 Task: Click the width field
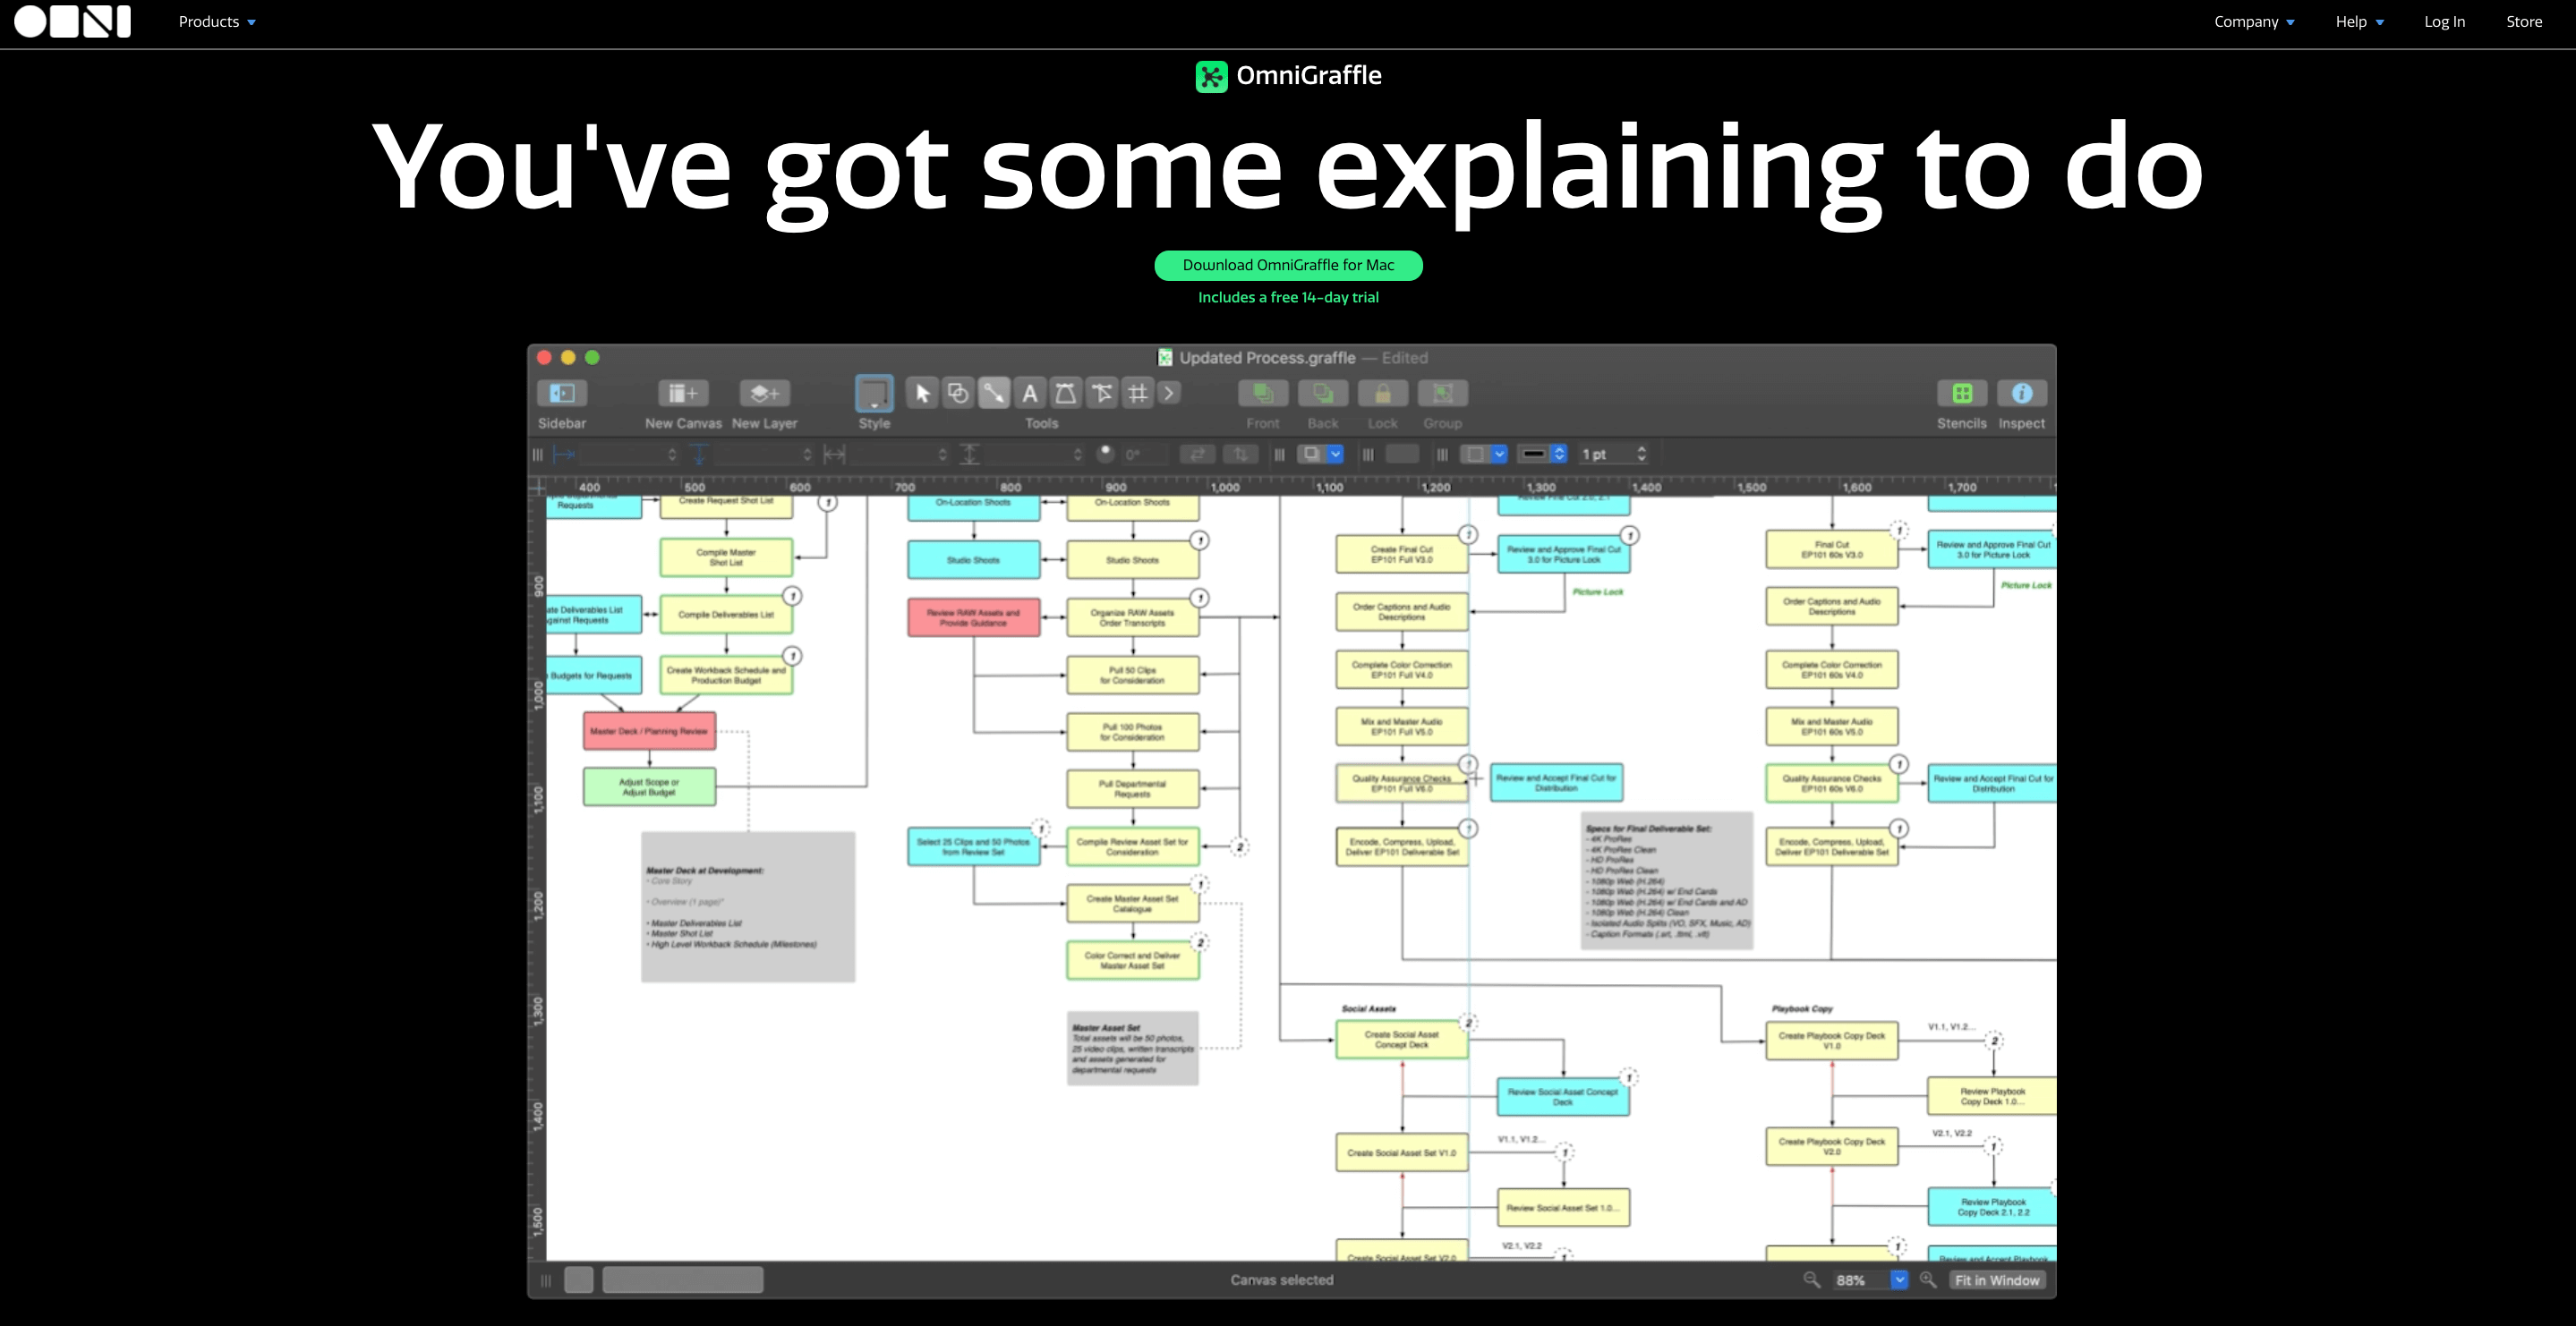(899, 454)
